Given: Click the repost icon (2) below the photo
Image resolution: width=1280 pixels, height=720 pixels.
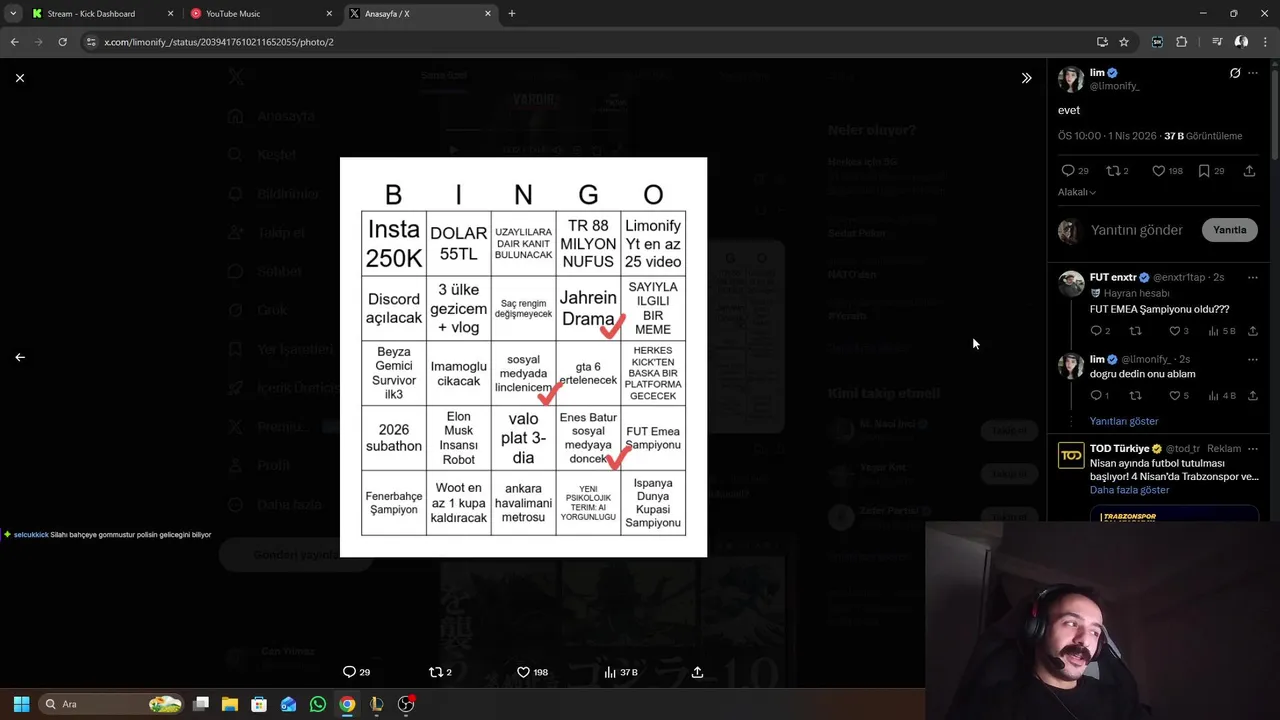Looking at the screenshot, I should (x=440, y=672).
